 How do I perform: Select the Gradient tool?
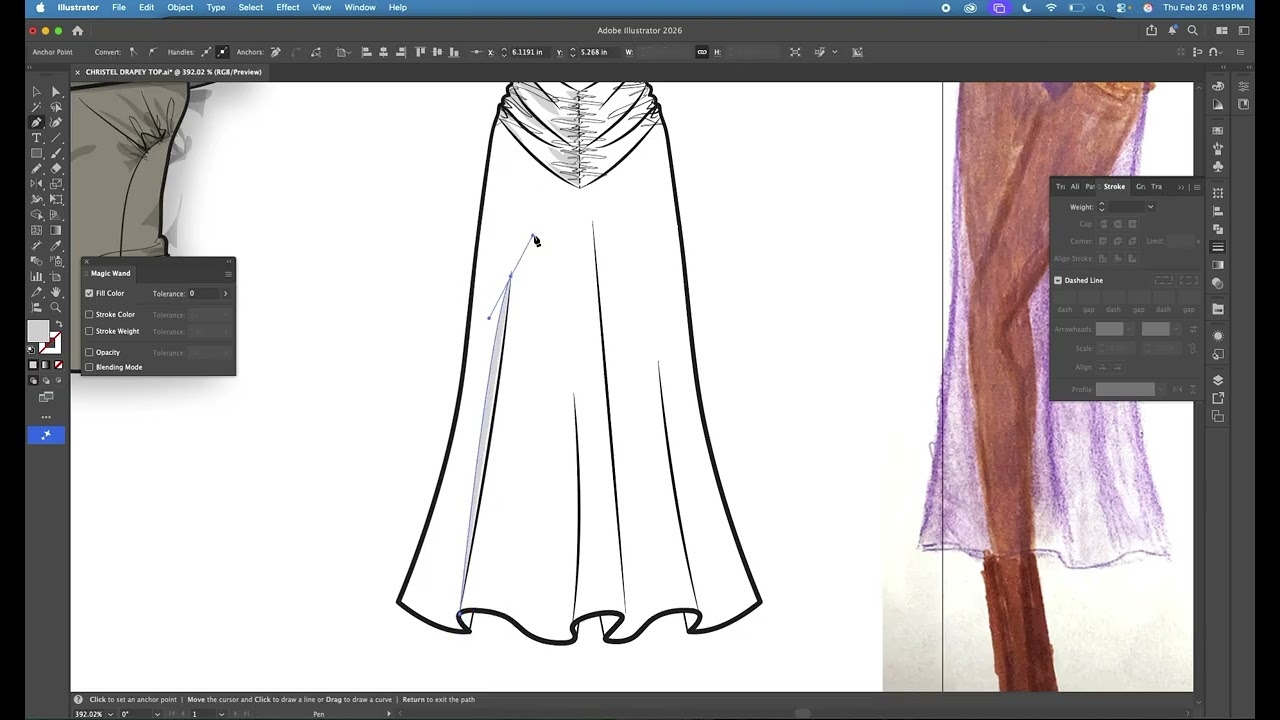56,230
